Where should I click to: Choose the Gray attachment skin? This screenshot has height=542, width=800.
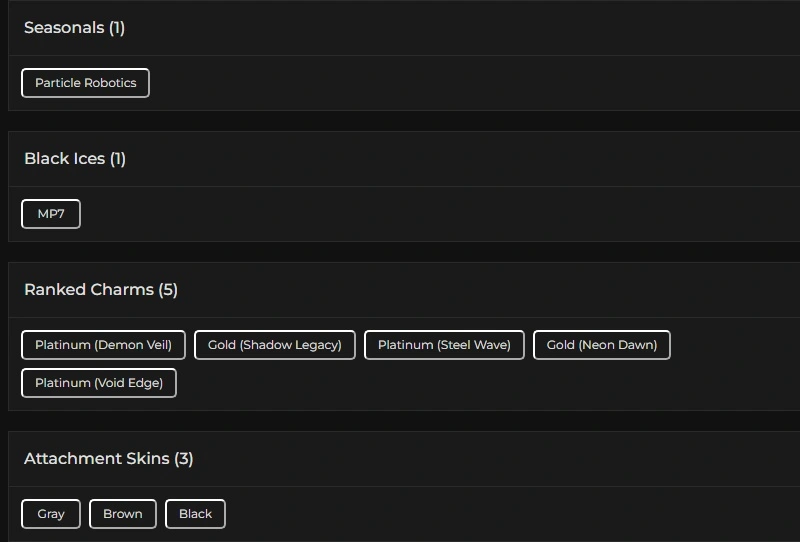tap(51, 514)
